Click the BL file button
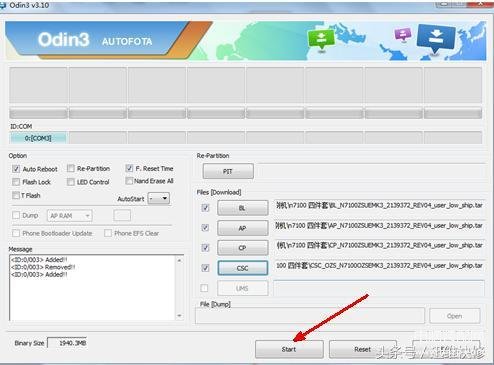This screenshot has height=365, width=494. (x=243, y=208)
